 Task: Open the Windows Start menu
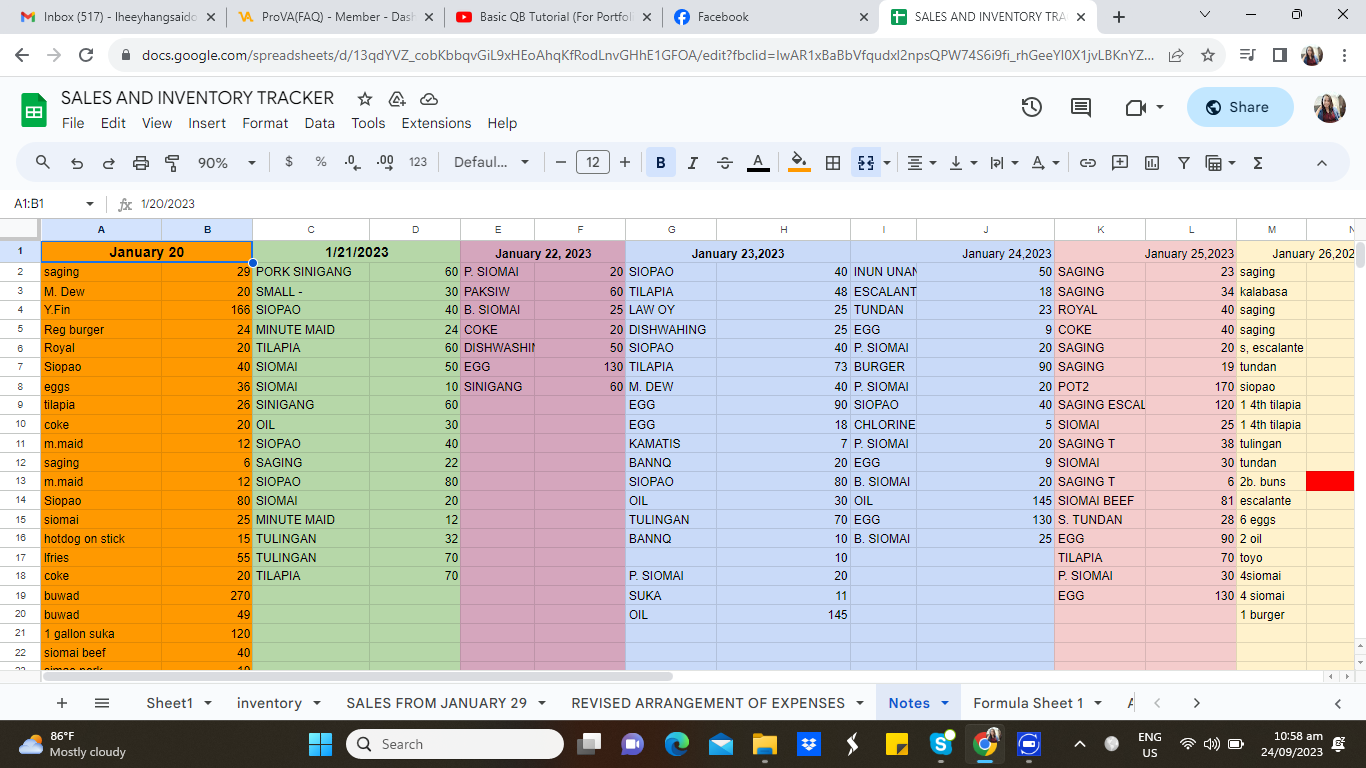point(320,744)
